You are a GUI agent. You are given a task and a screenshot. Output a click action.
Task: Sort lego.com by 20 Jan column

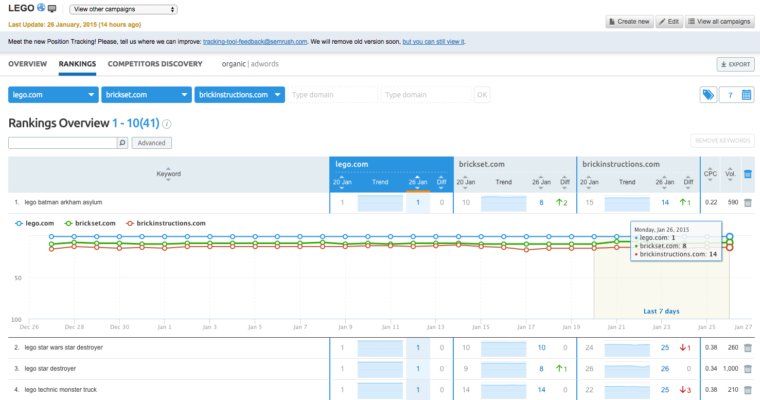[342, 182]
